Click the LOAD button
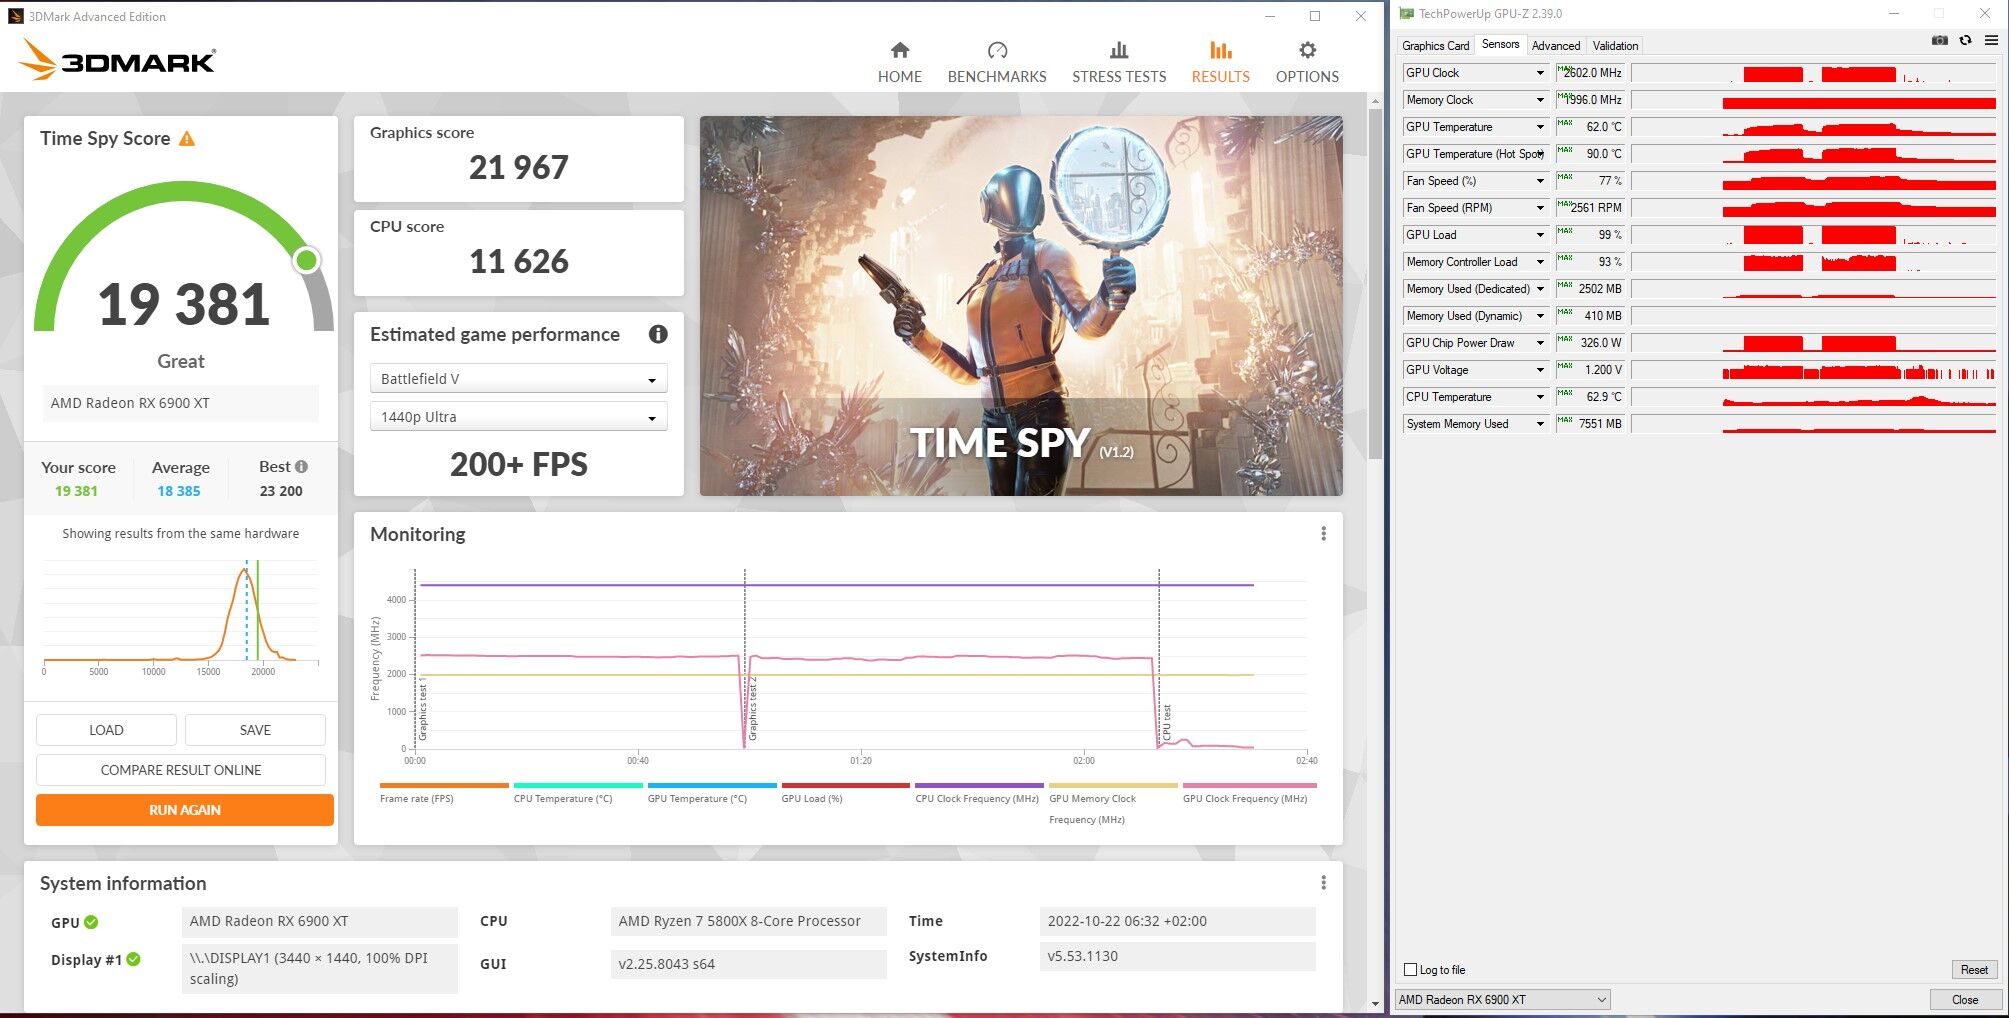Image resolution: width=2009 pixels, height=1018 pixels. point(106,730)
